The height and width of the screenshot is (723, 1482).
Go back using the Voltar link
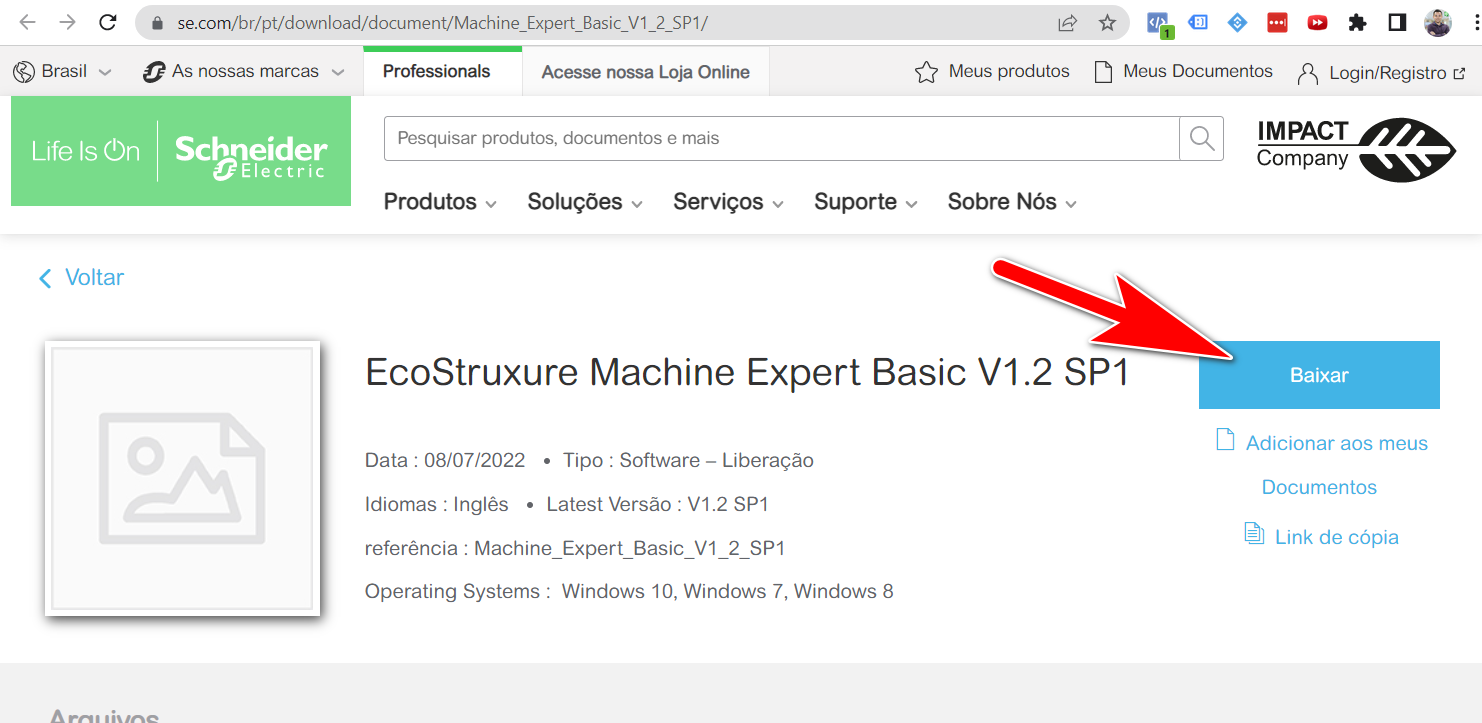click(82, 278)
